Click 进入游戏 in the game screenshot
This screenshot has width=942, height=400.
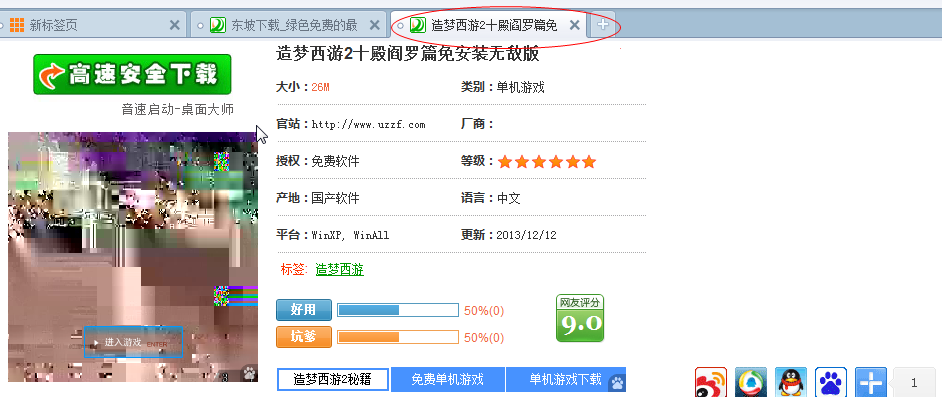[133, 342]
